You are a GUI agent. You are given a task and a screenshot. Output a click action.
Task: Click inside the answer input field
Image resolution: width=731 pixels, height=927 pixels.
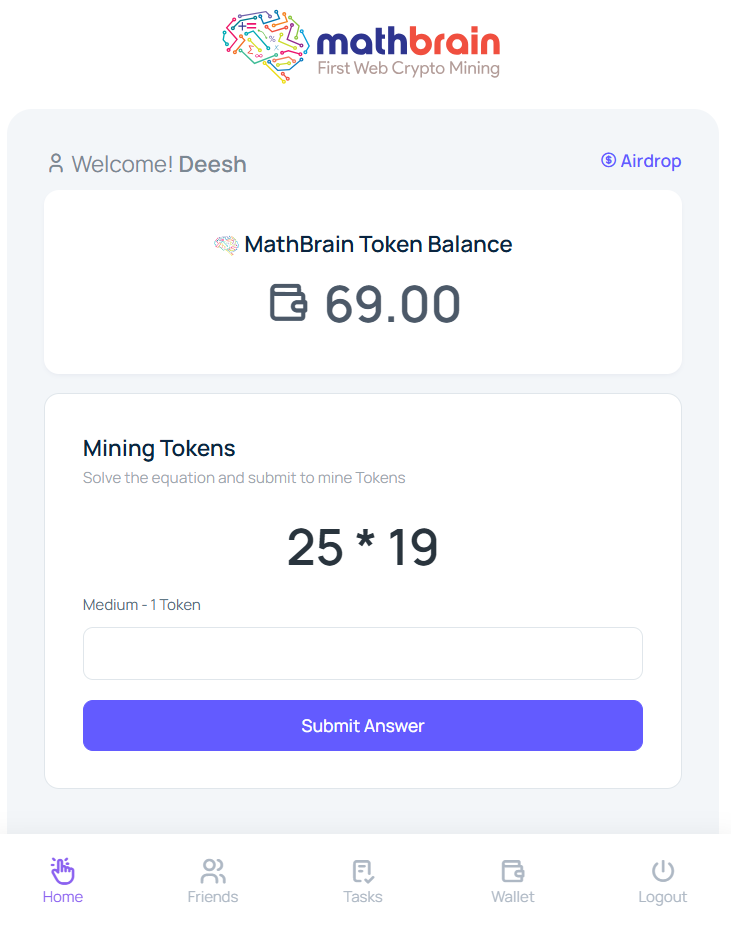pyautogui.click(x=362, y=653)
